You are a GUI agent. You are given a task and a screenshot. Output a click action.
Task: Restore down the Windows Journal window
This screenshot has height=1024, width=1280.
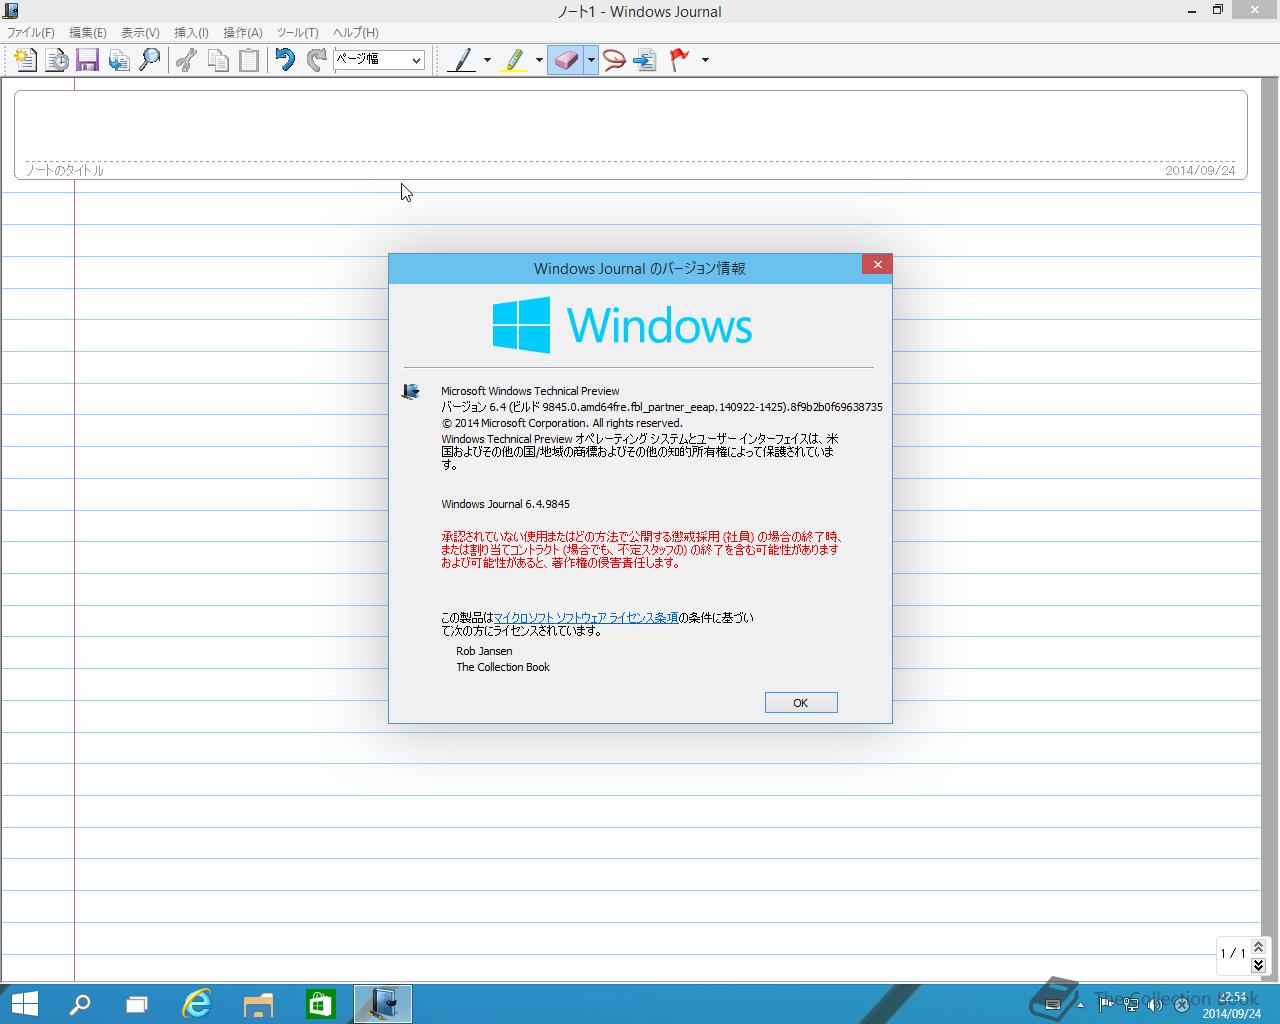[1218, 10]
